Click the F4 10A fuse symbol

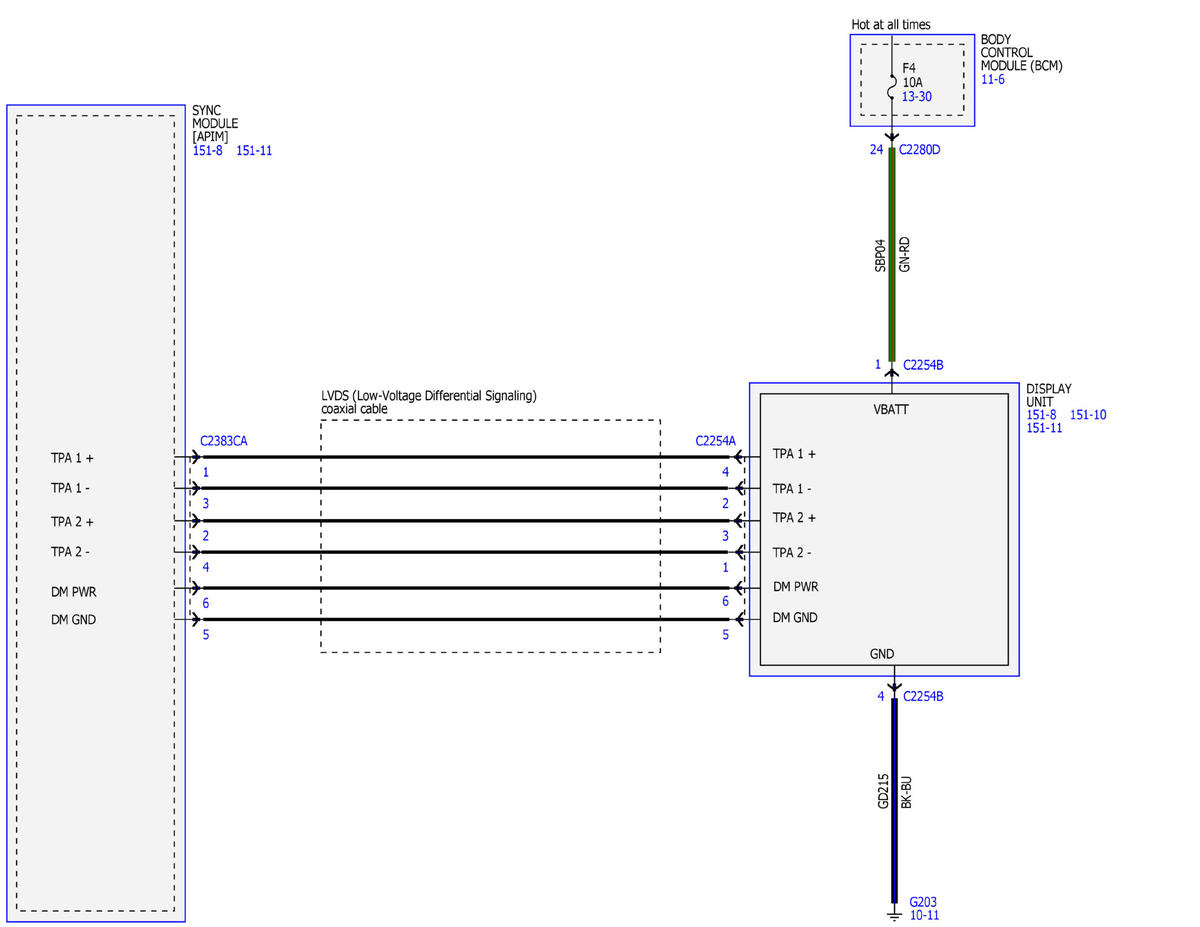(892, 85)
